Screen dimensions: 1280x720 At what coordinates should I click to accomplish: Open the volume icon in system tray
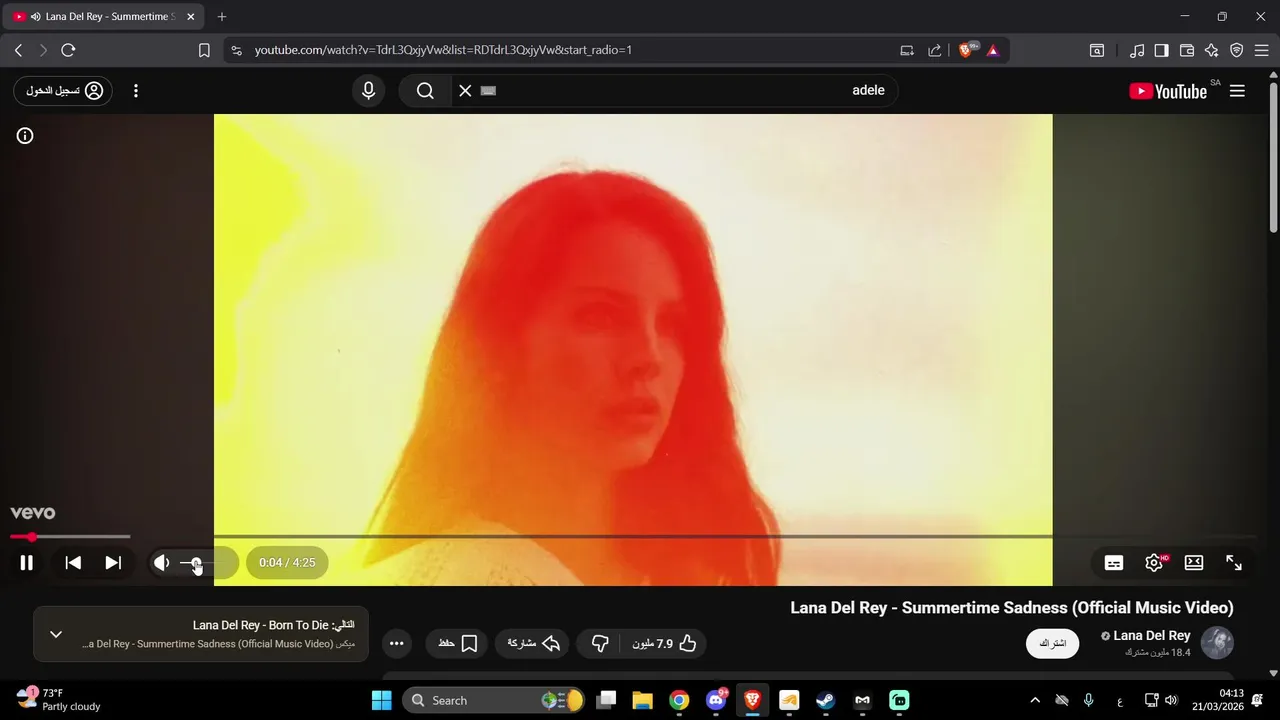1171,700
